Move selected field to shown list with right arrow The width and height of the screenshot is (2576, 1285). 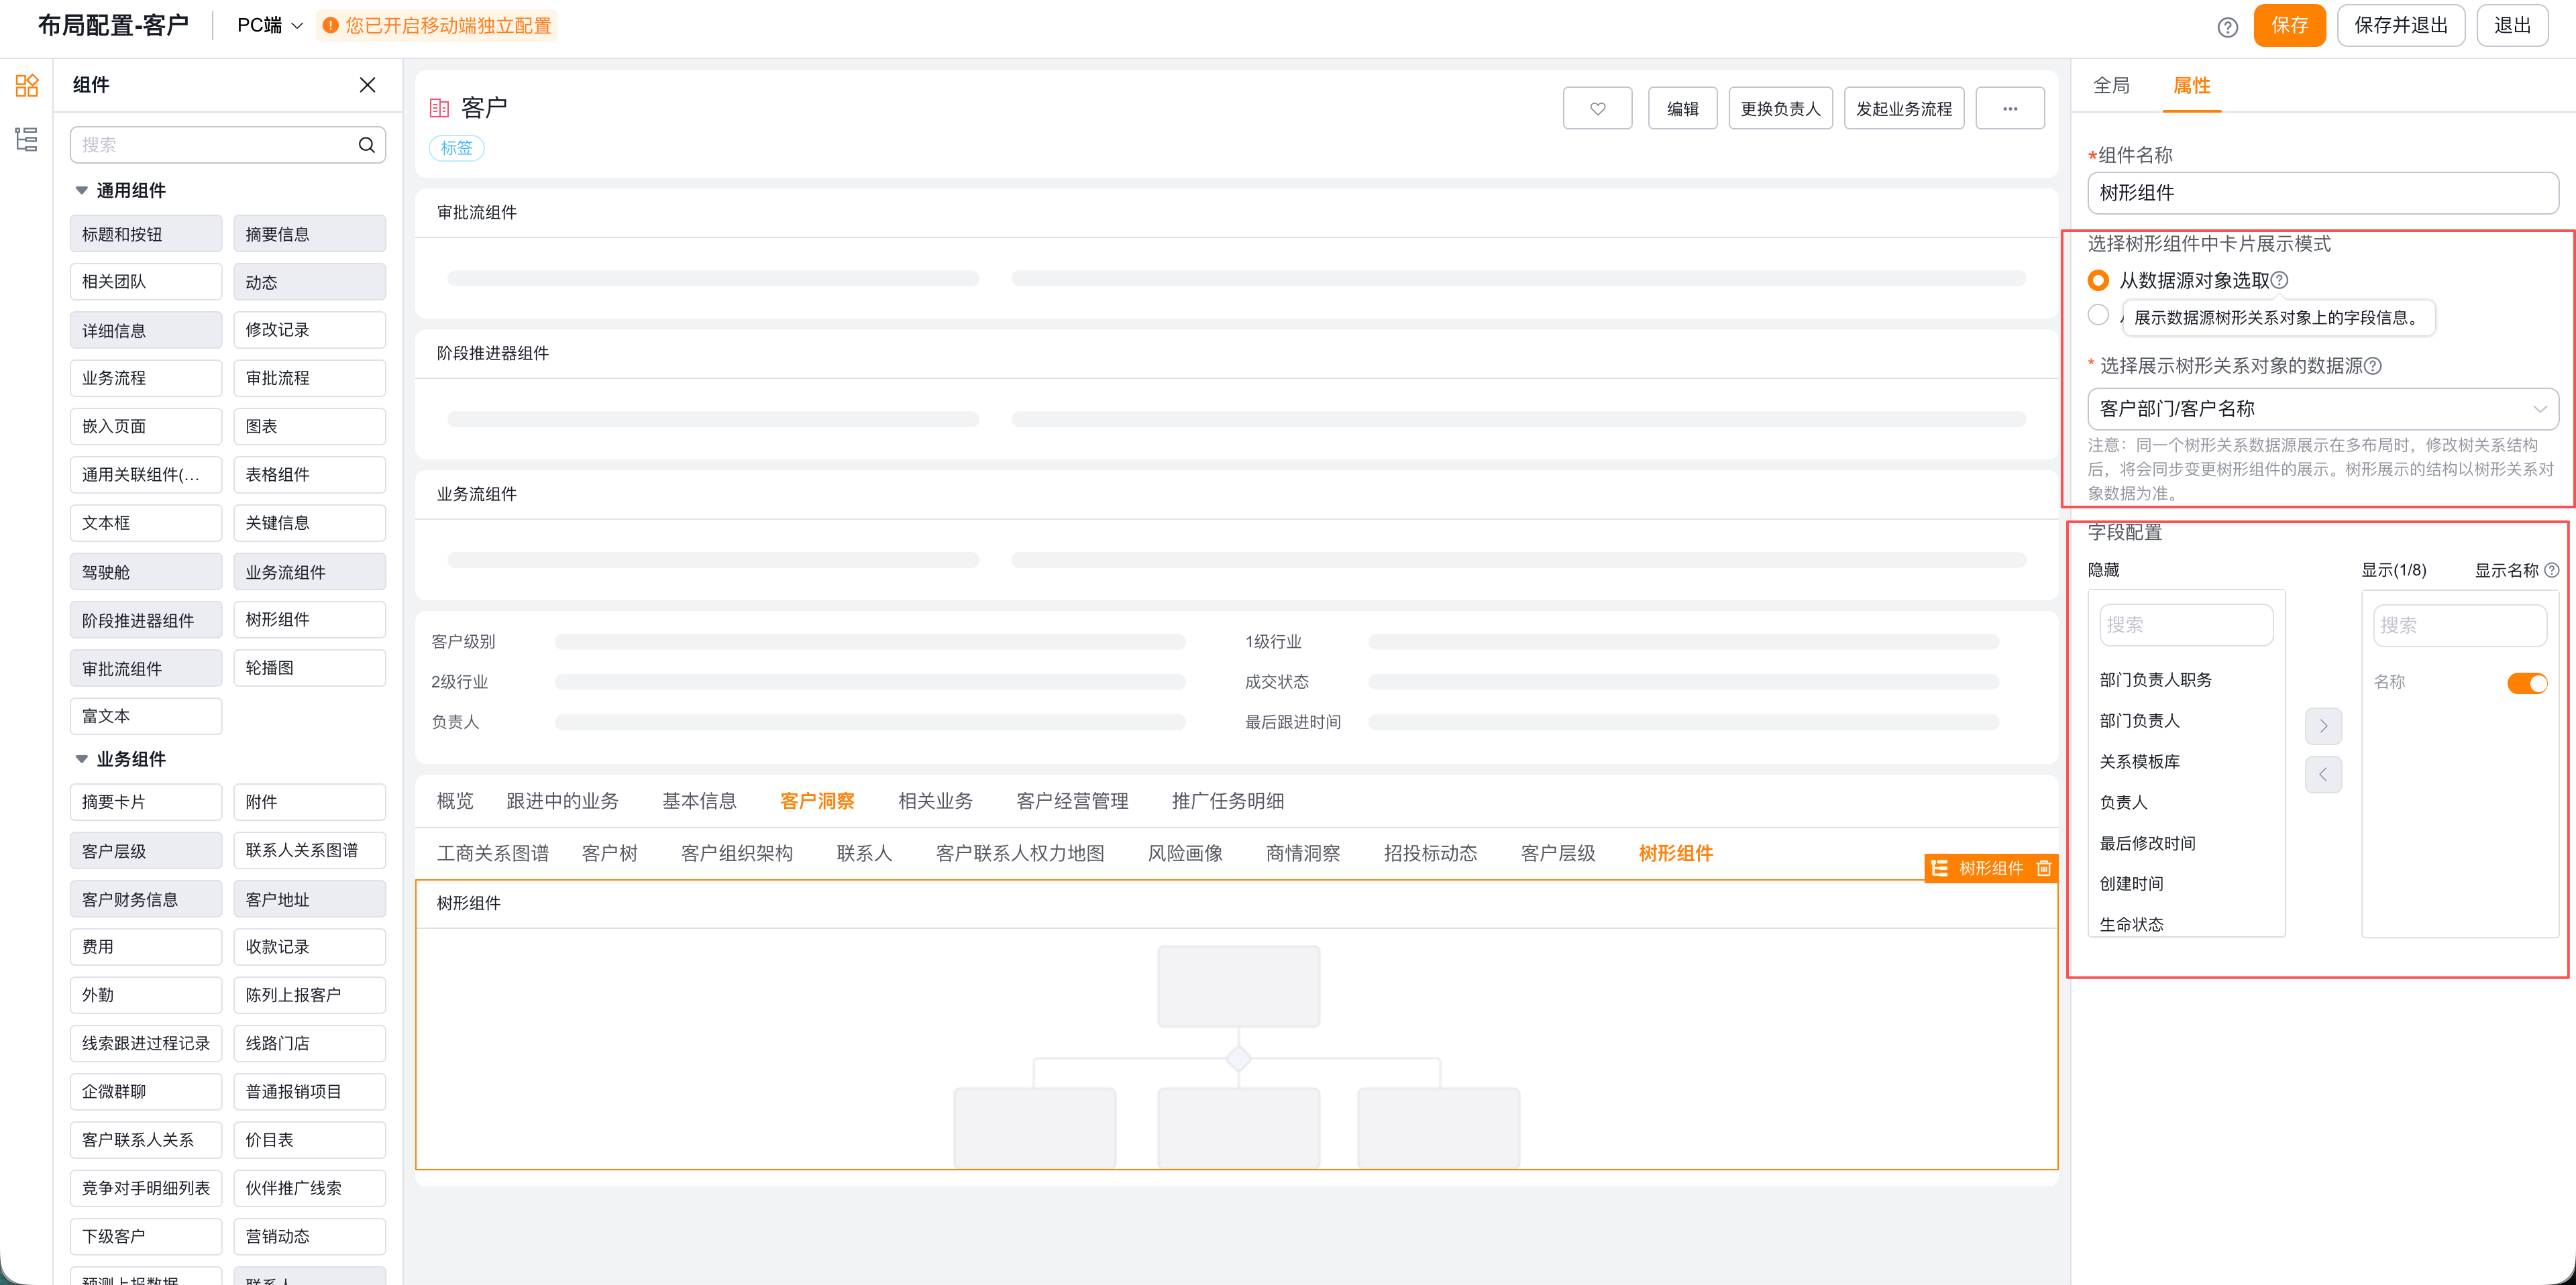point(2323,726)
